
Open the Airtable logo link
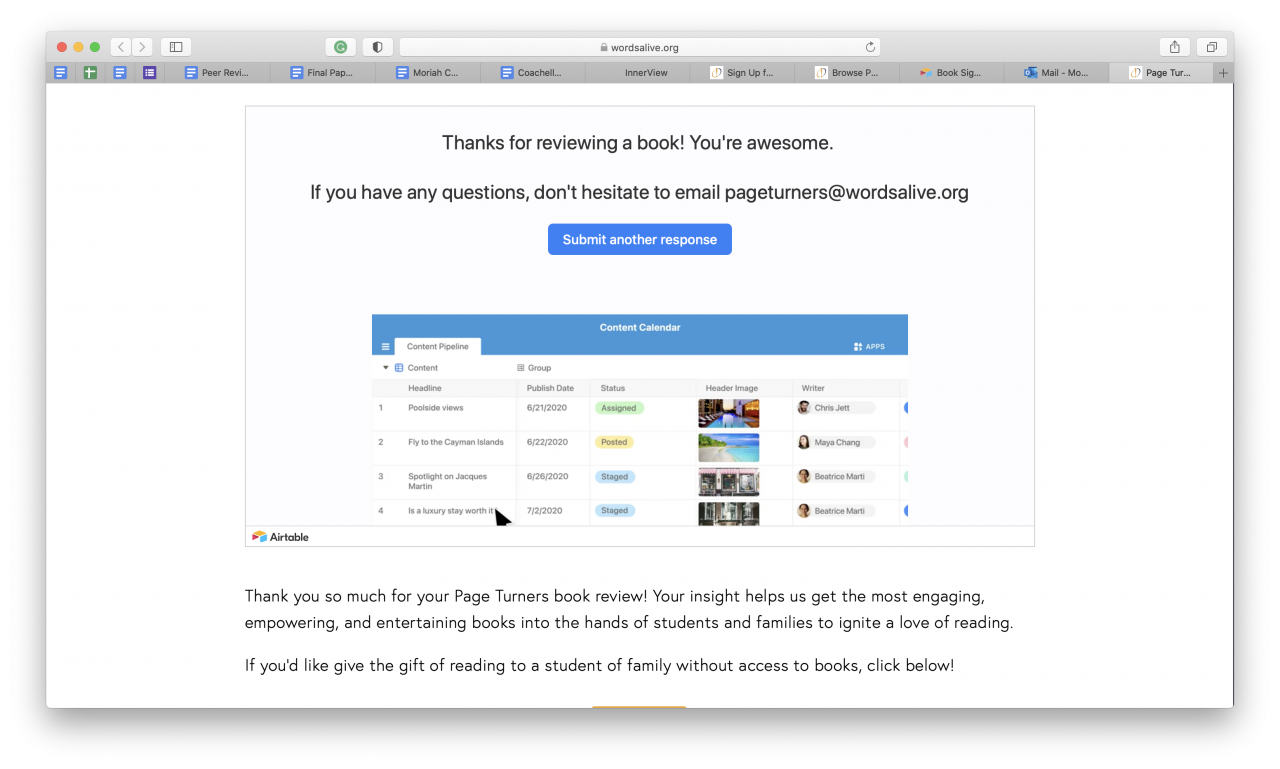pyautogui.click(x=280, y=537)
